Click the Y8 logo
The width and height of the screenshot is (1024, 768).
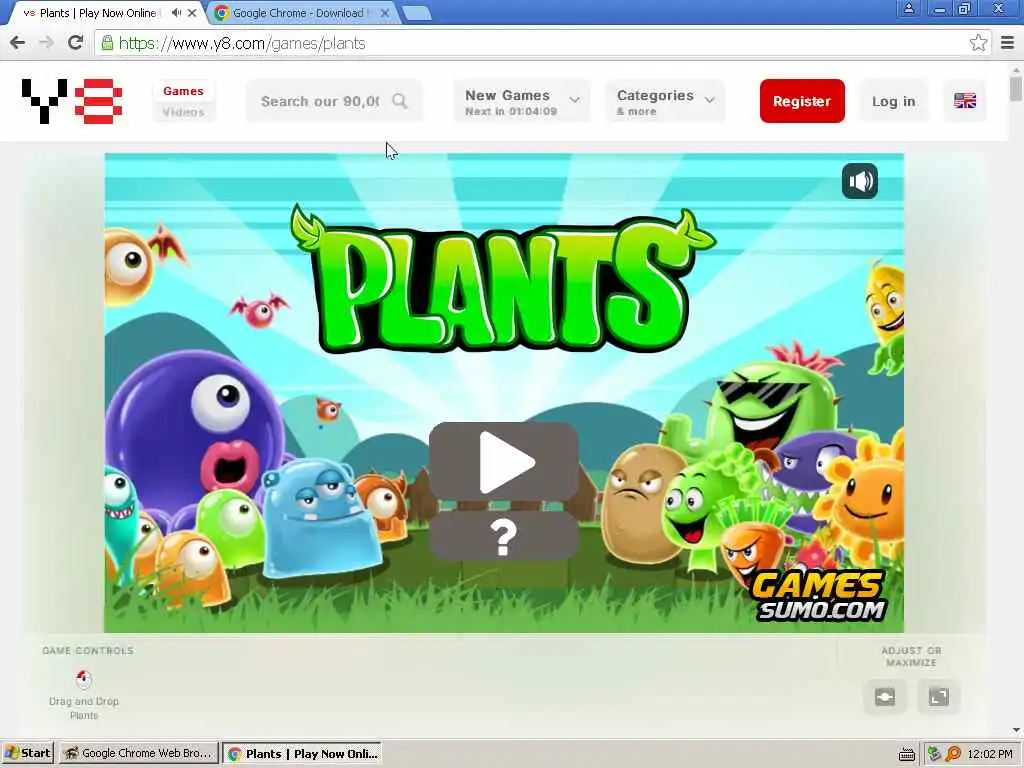click(x=72, y=101)
